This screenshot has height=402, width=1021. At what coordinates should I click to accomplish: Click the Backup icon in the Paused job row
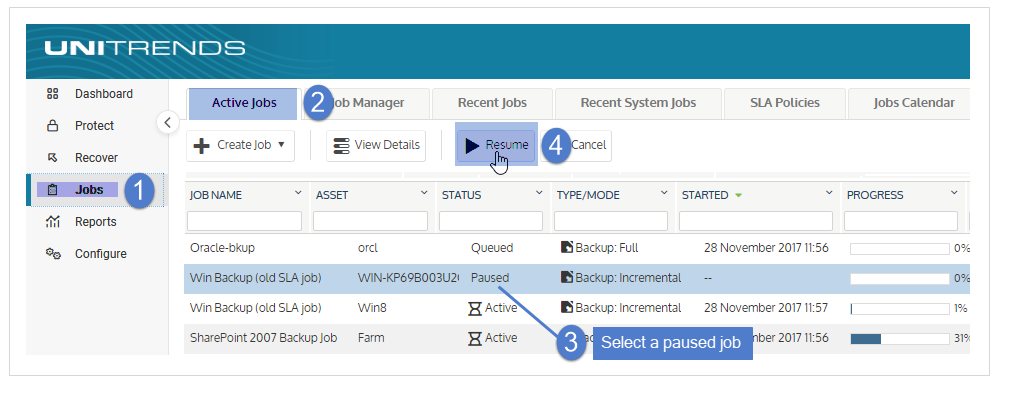[x=566, y=277]
